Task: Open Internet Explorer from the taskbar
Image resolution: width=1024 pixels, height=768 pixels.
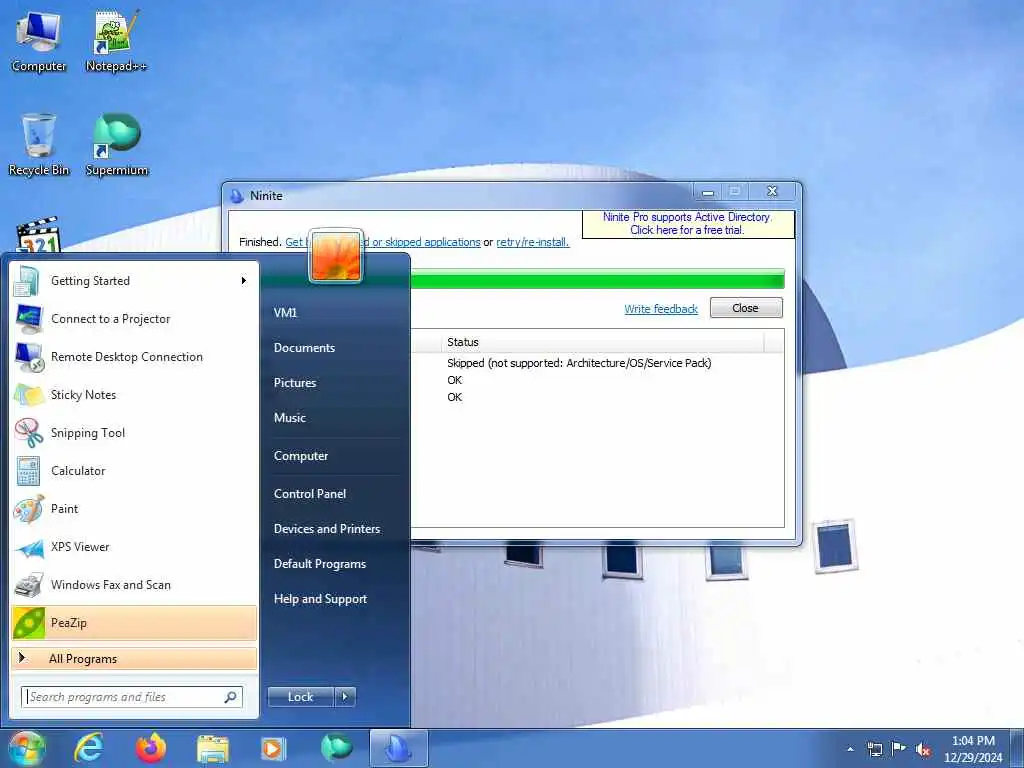Action: 89,748
